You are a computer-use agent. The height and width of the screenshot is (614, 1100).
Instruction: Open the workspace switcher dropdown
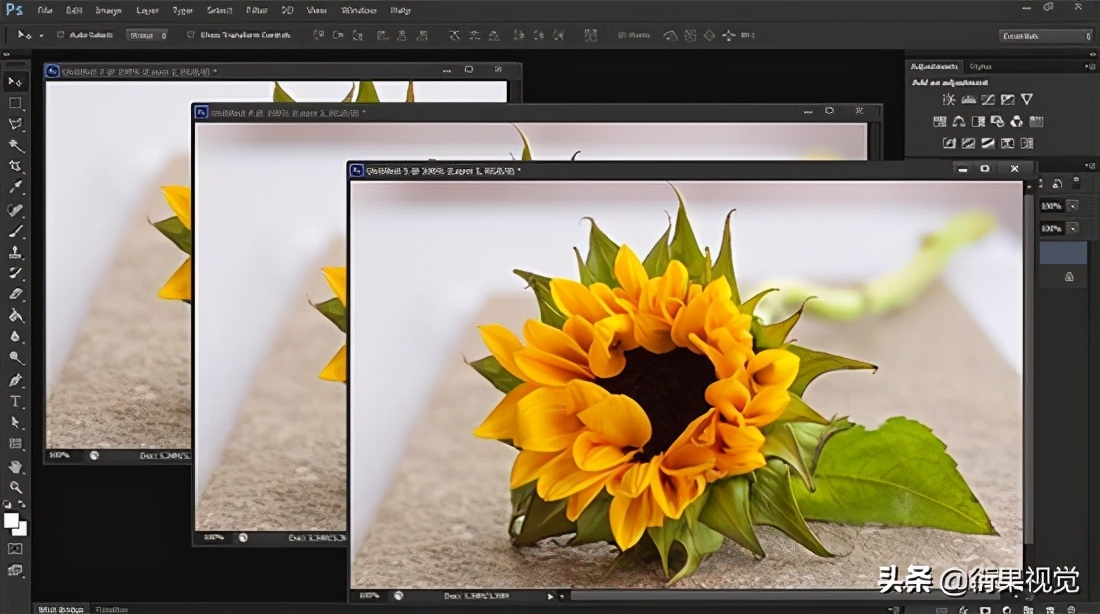[1045, 36]
